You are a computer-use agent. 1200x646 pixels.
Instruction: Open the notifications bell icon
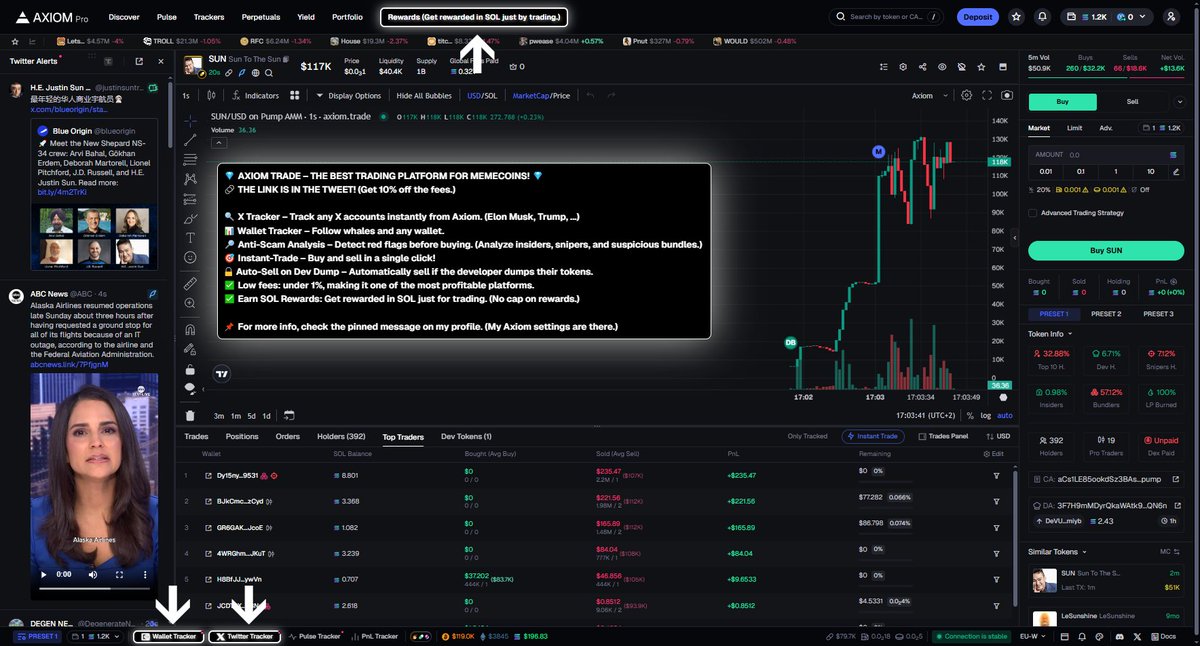[1043, 17]
